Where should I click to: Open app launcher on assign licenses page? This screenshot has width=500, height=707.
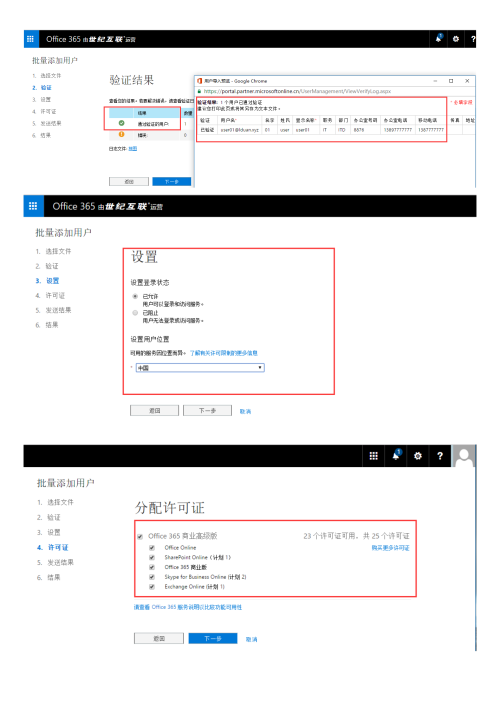(x=374, y=456)
